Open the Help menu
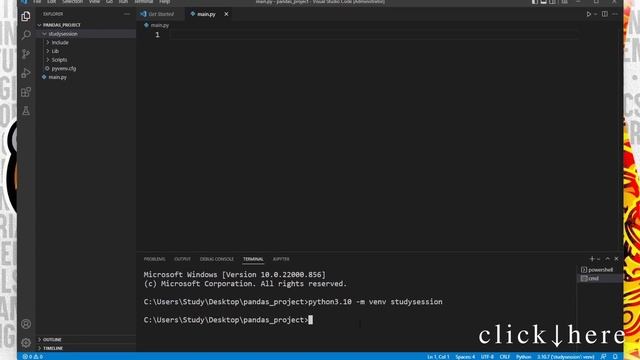Image resolution: width=640 pixels, height=360 pixels. 164,2
